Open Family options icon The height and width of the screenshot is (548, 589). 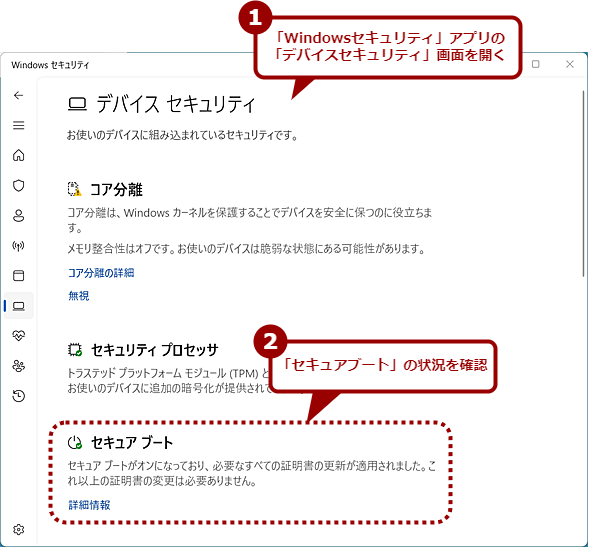(18, 365)
